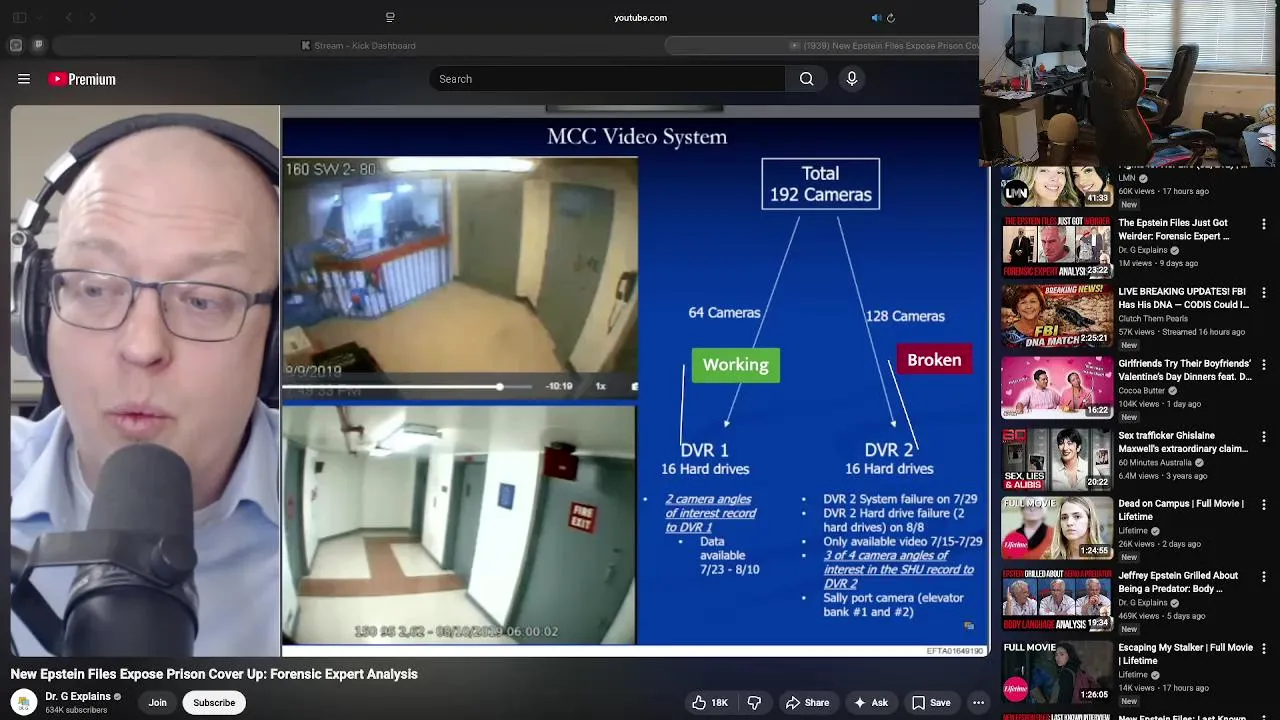Screen dimensions: 1280x720
Task: Like the video with thumbs-up 18K
Action: (x=709, y=703)
